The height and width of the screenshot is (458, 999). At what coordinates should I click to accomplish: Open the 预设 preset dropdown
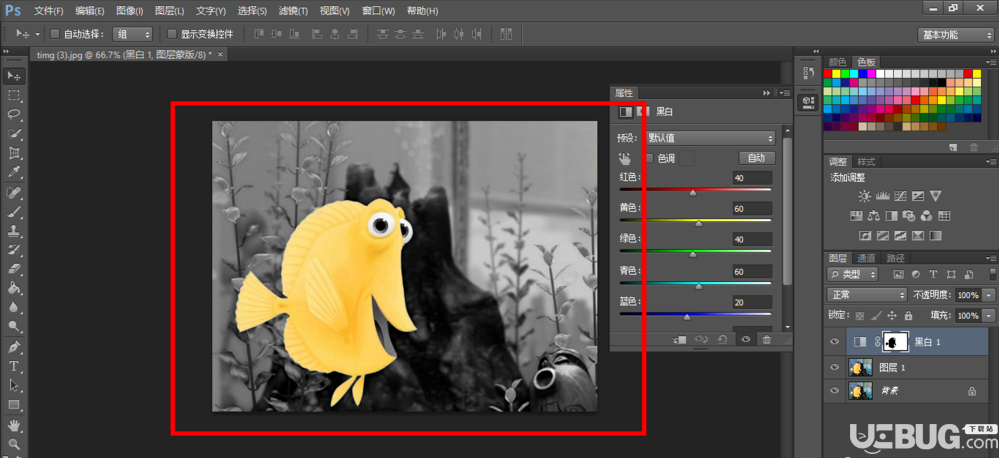pos(710,138)
